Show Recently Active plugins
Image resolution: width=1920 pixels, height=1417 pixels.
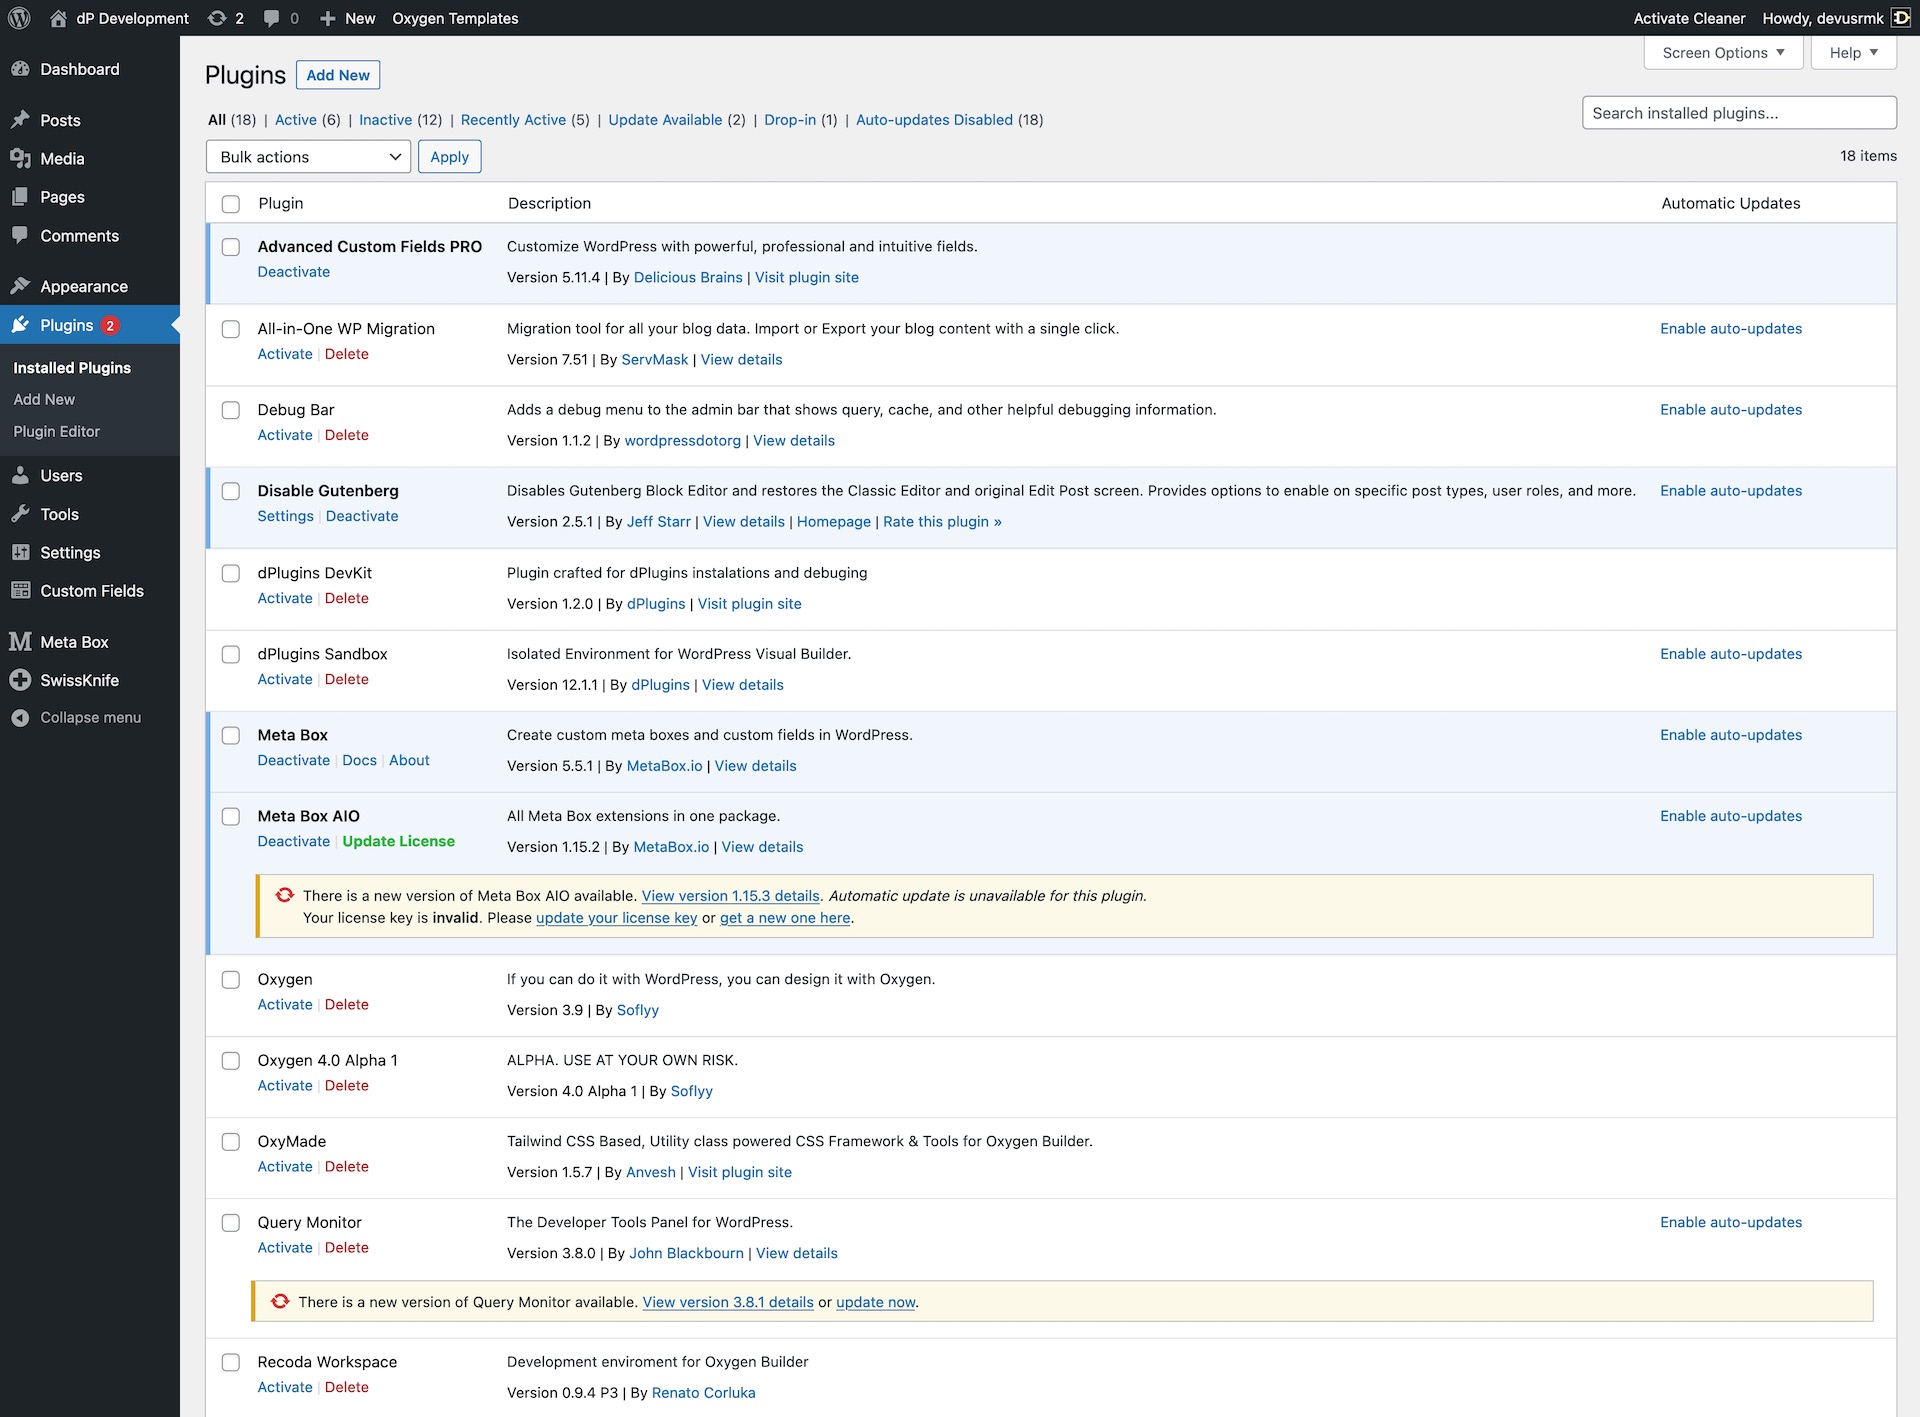pos(514,120)
